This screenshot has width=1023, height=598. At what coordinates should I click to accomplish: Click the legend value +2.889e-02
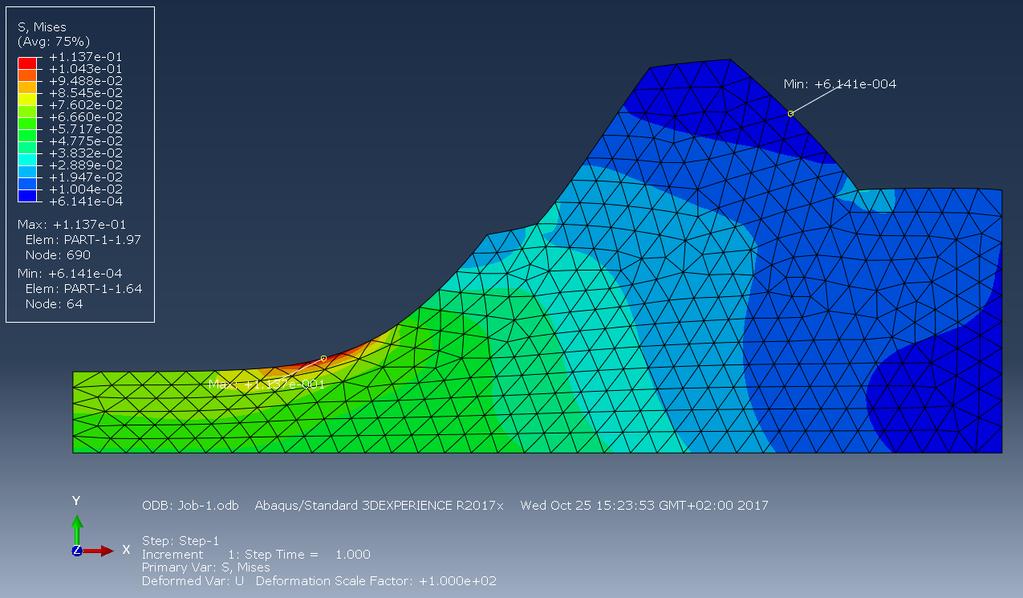coord(85,165)
